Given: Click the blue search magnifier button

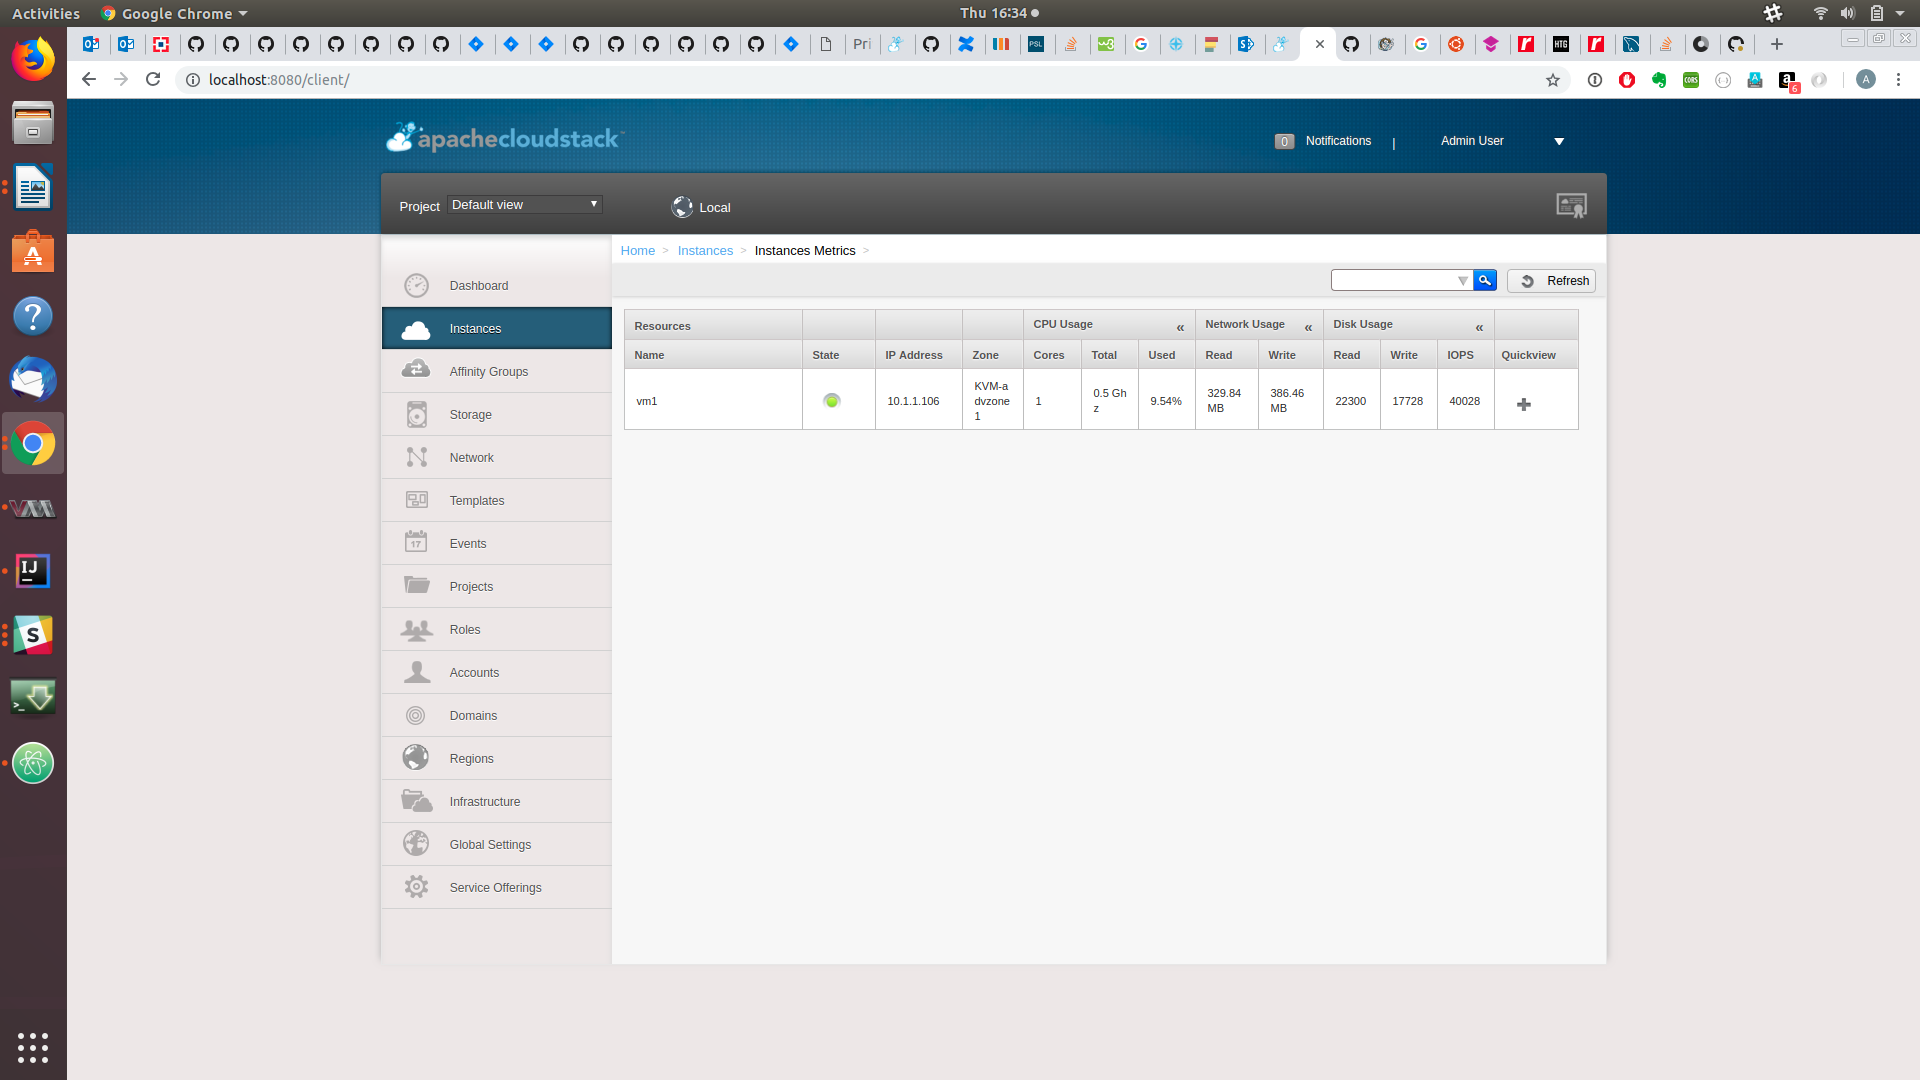Looking at the screenshot, I should (x=1485, y=281).
